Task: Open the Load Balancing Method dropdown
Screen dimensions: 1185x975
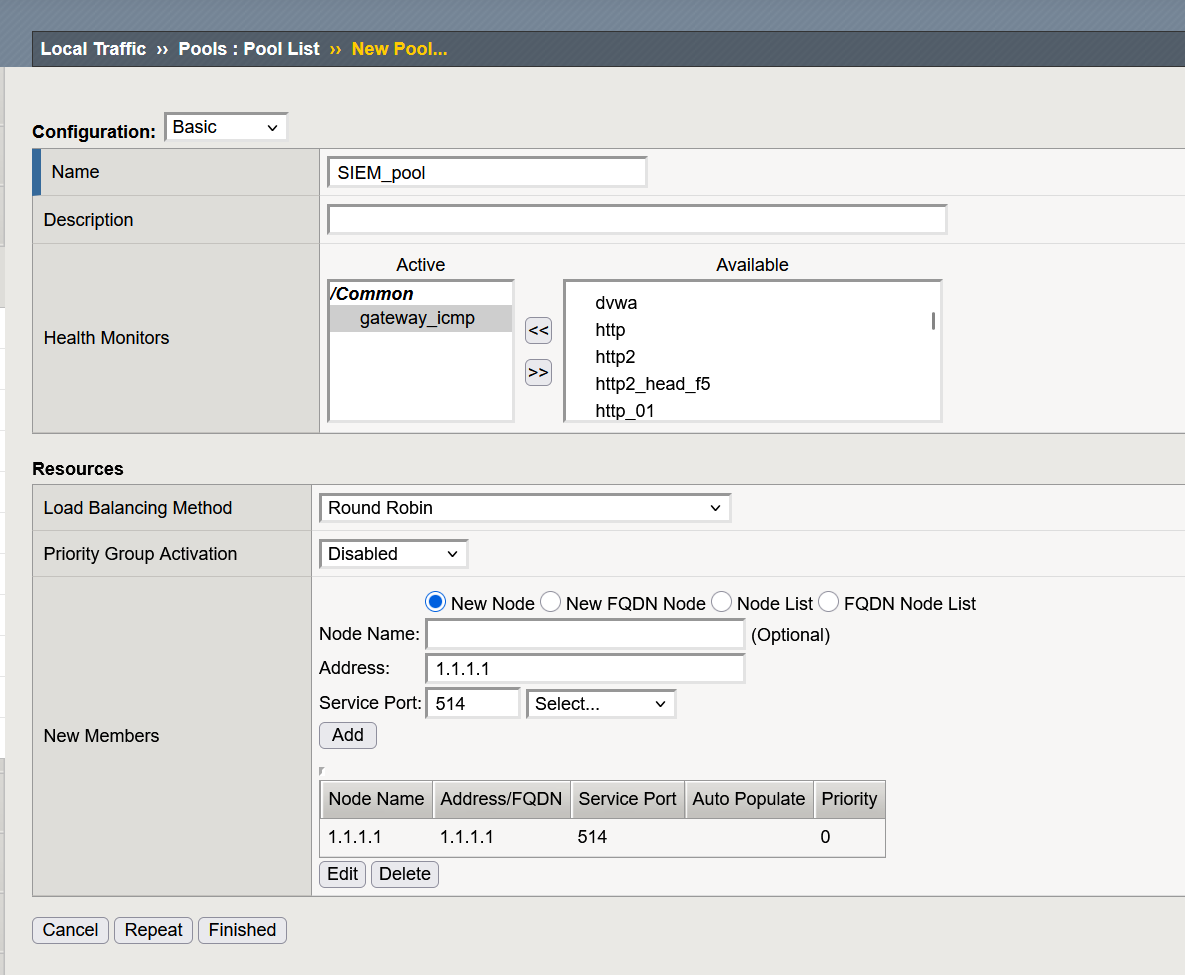Action: pos(524,508)
